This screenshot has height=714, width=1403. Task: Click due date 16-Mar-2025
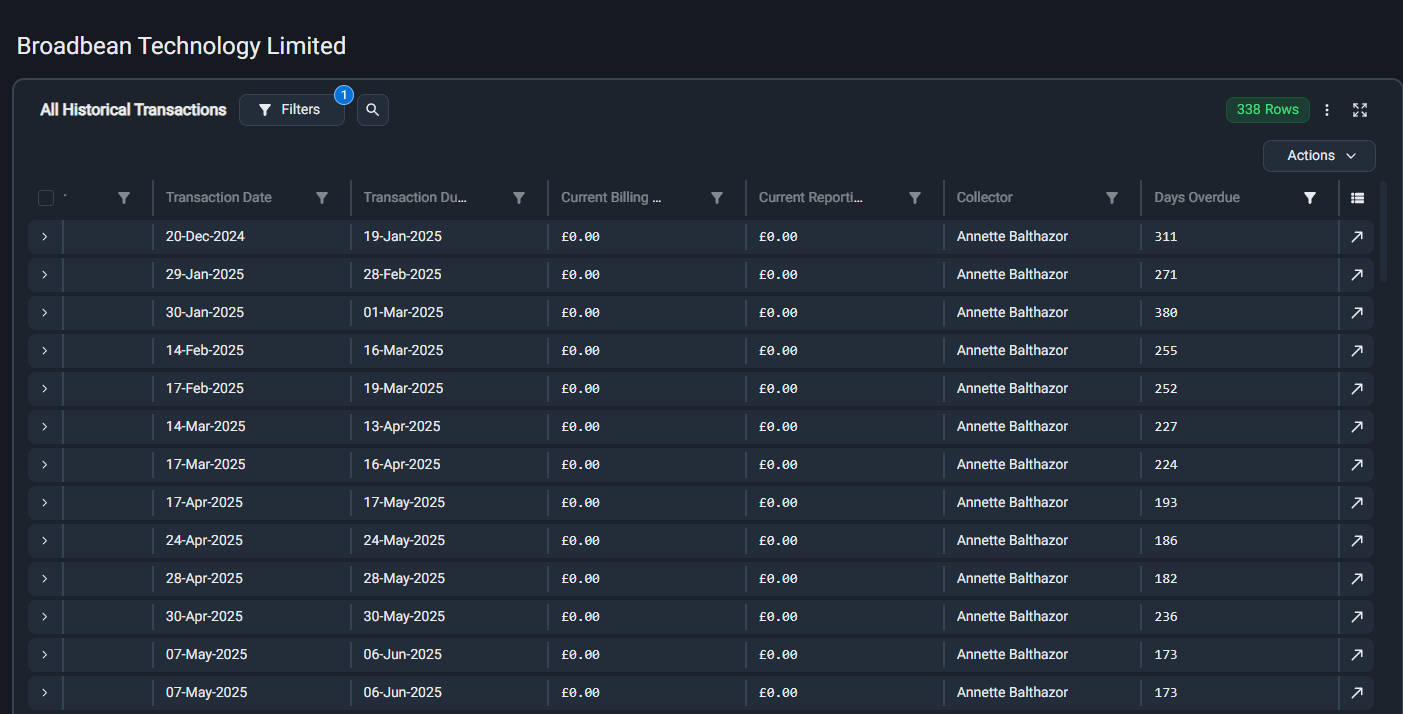(x=404, y=351)
